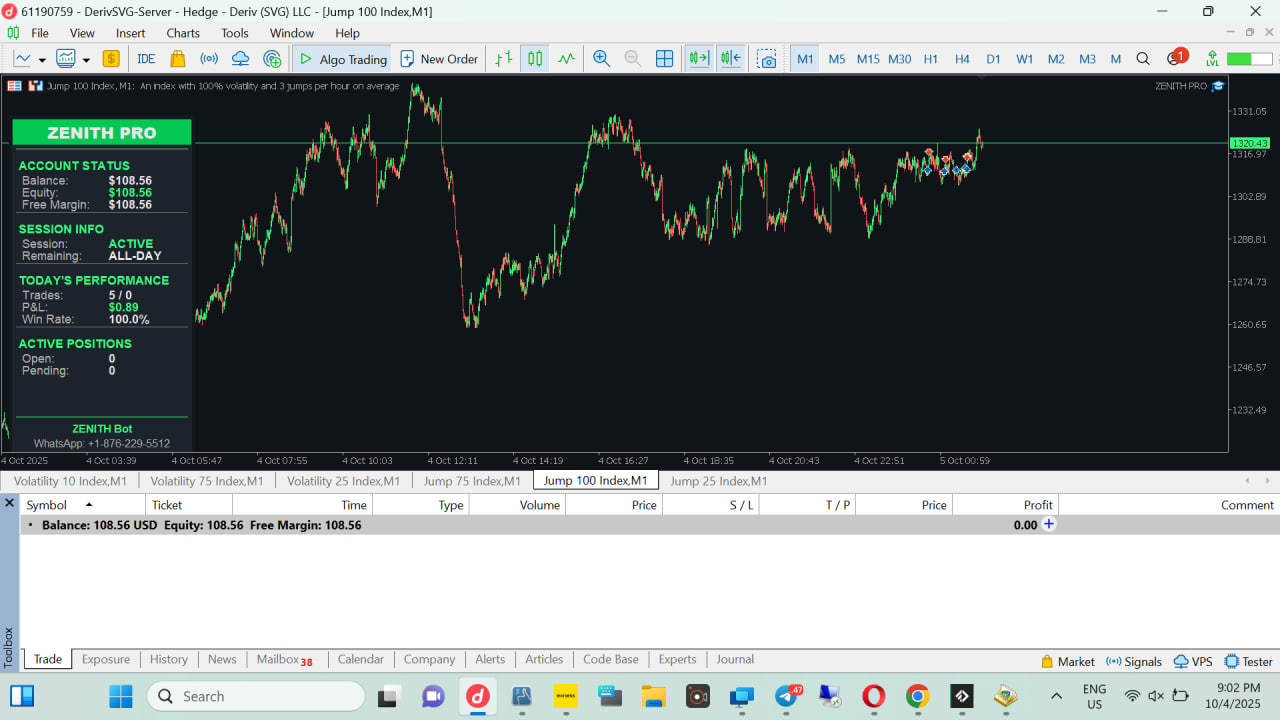Open the Charts menu

coord(183,33)
